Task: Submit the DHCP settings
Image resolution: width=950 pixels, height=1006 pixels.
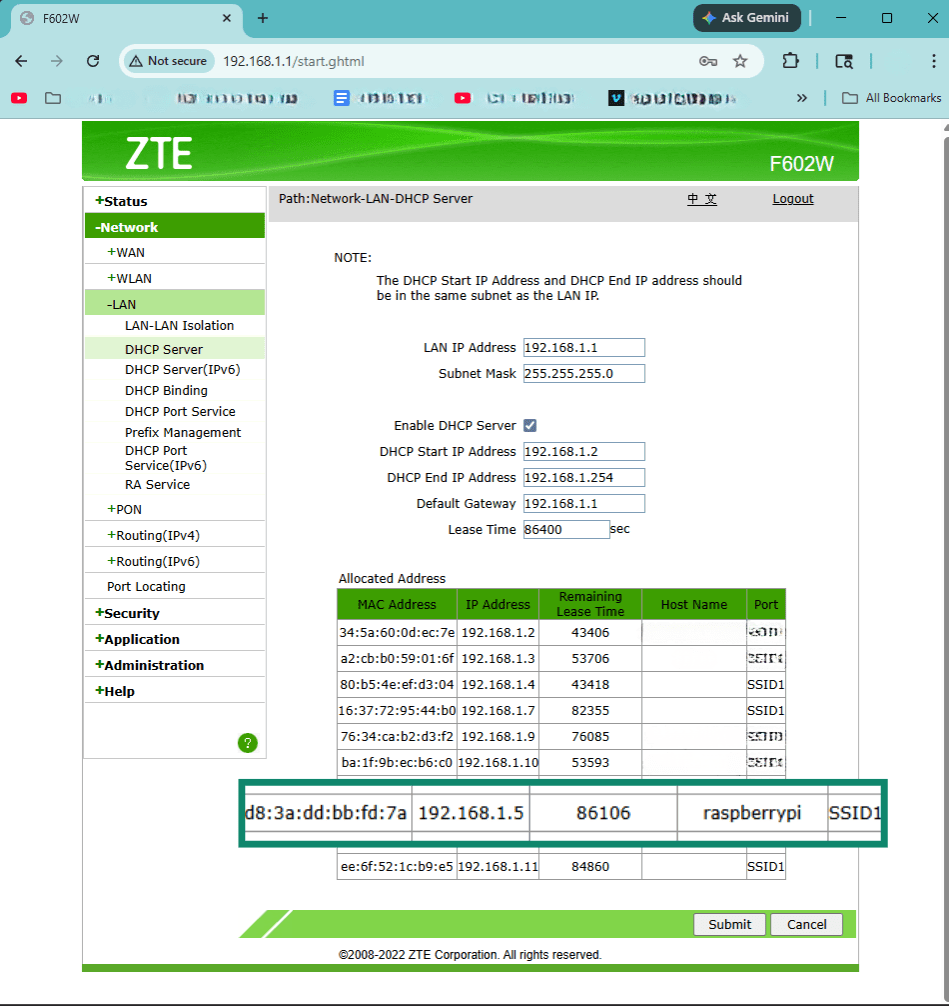Action: tap(729, 925)
